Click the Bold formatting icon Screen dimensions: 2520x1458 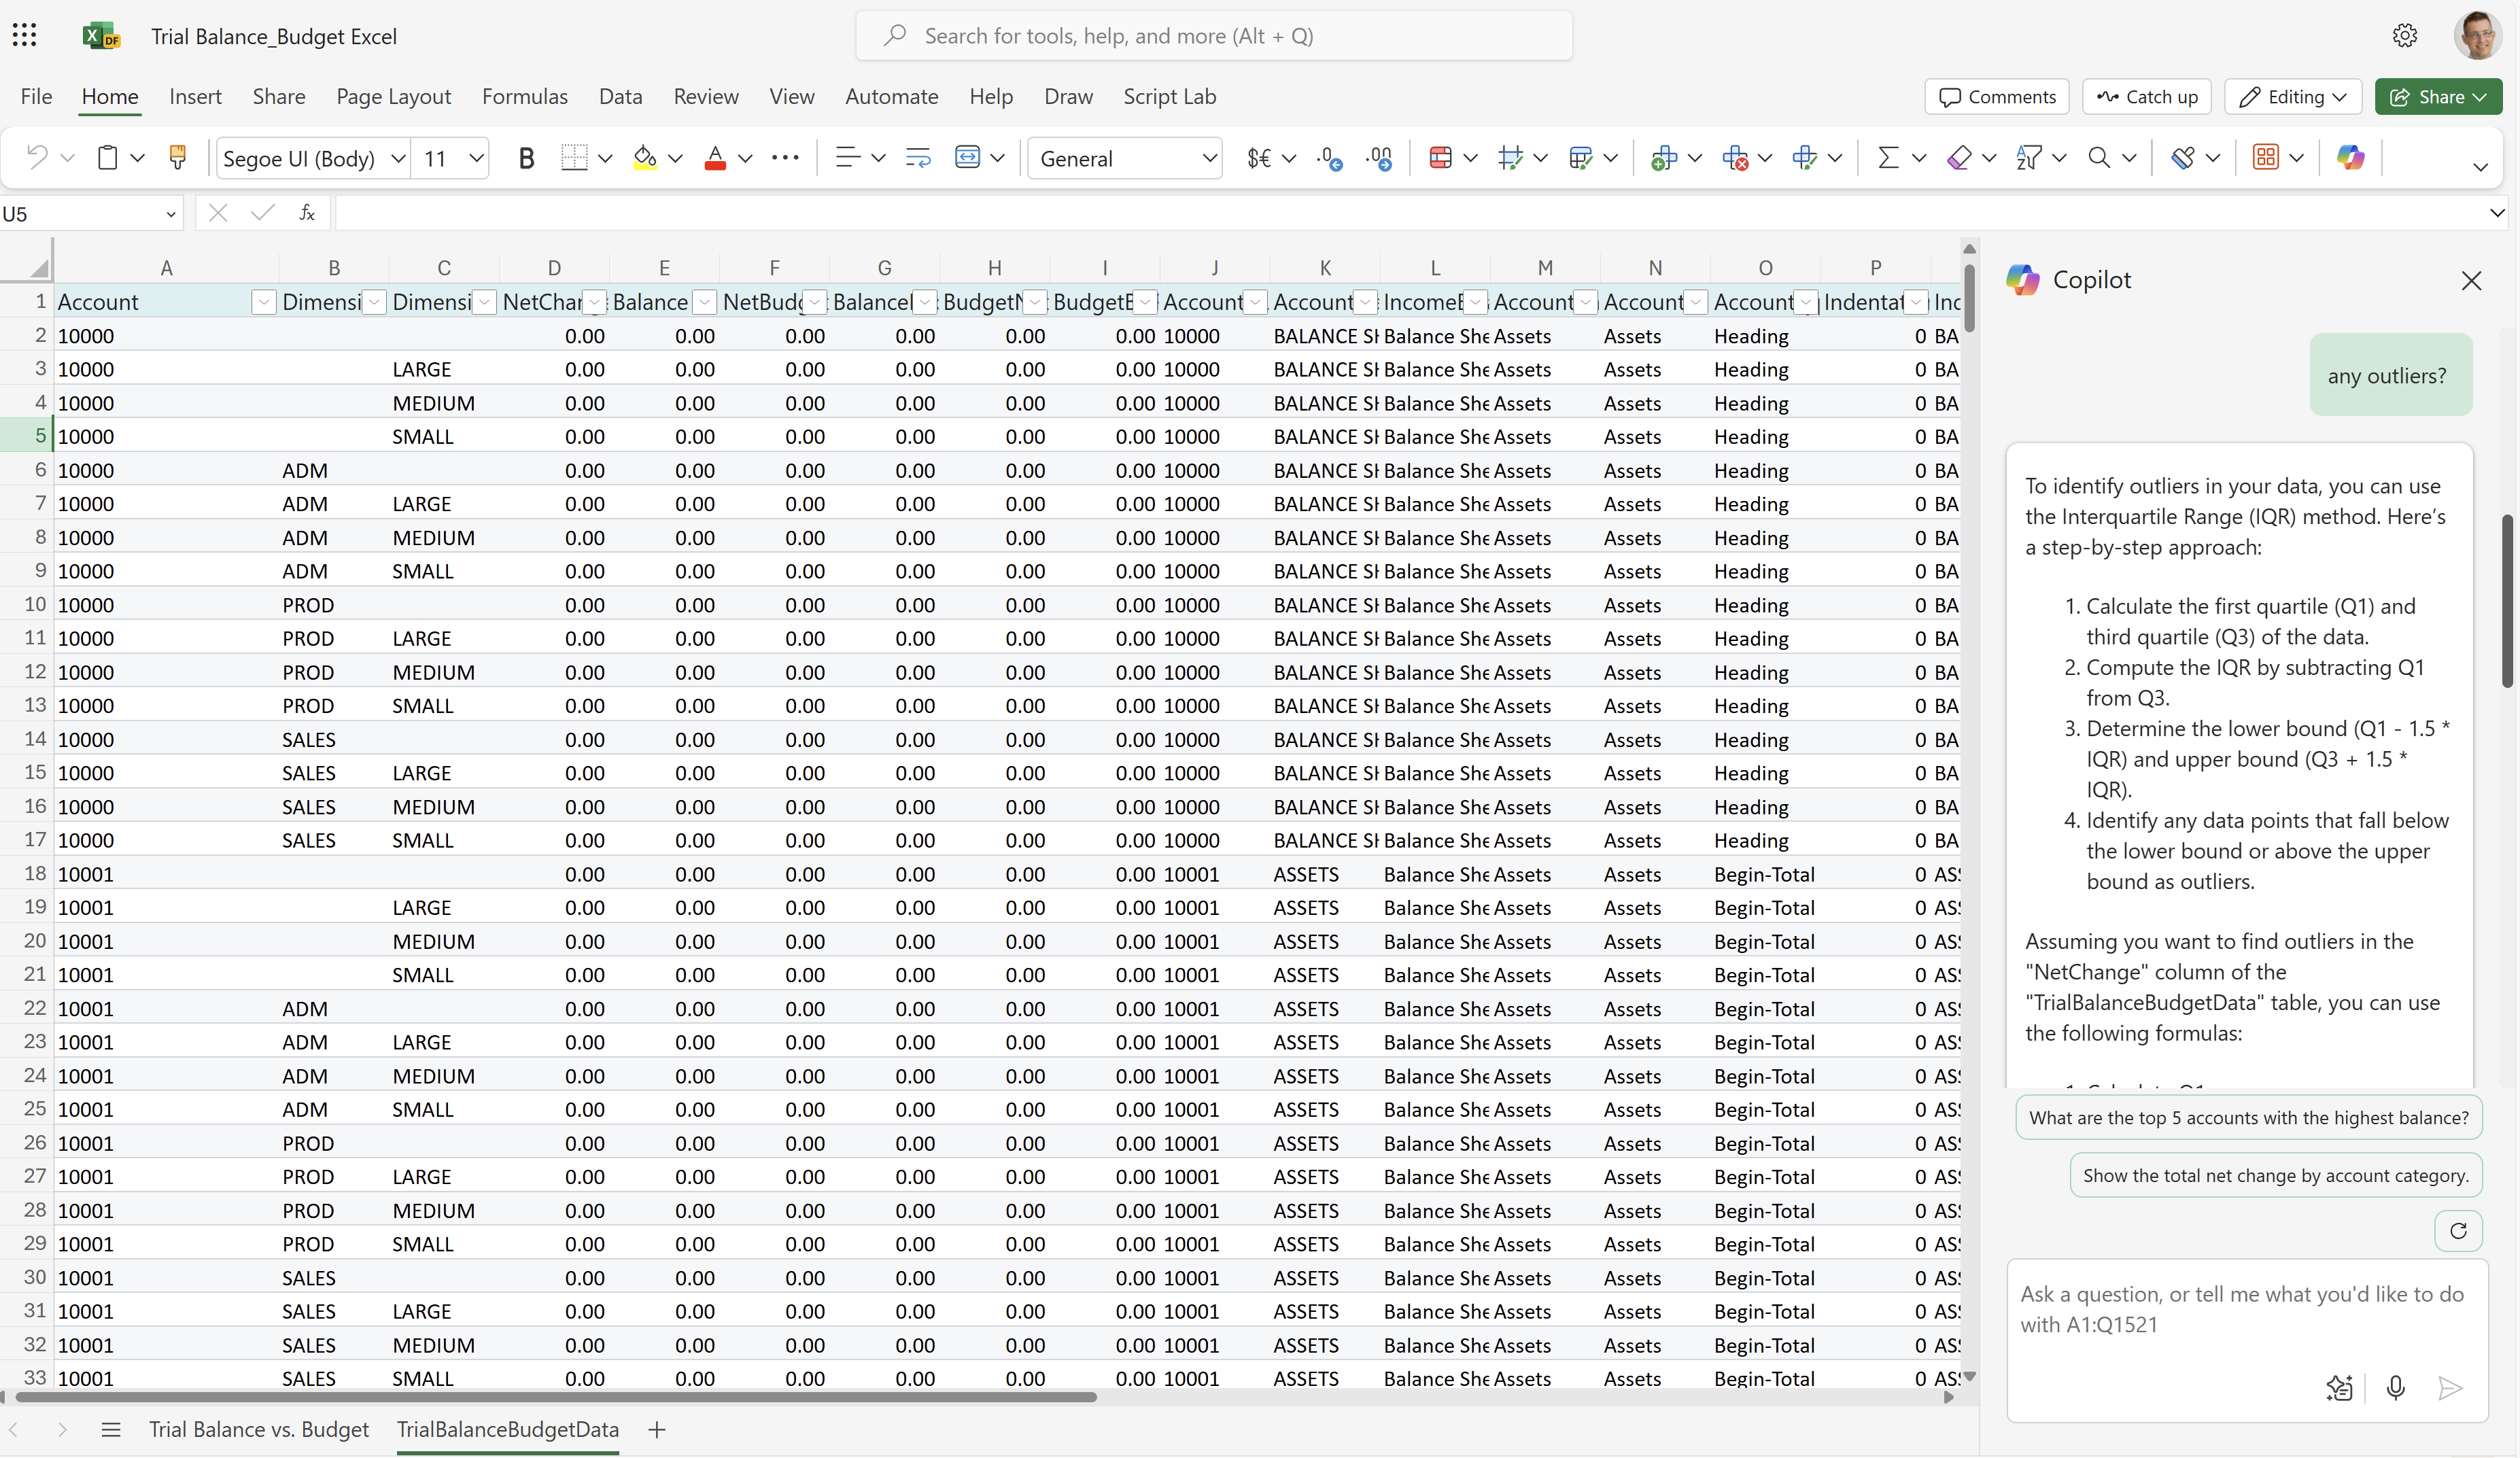click(x=528, y=158)
